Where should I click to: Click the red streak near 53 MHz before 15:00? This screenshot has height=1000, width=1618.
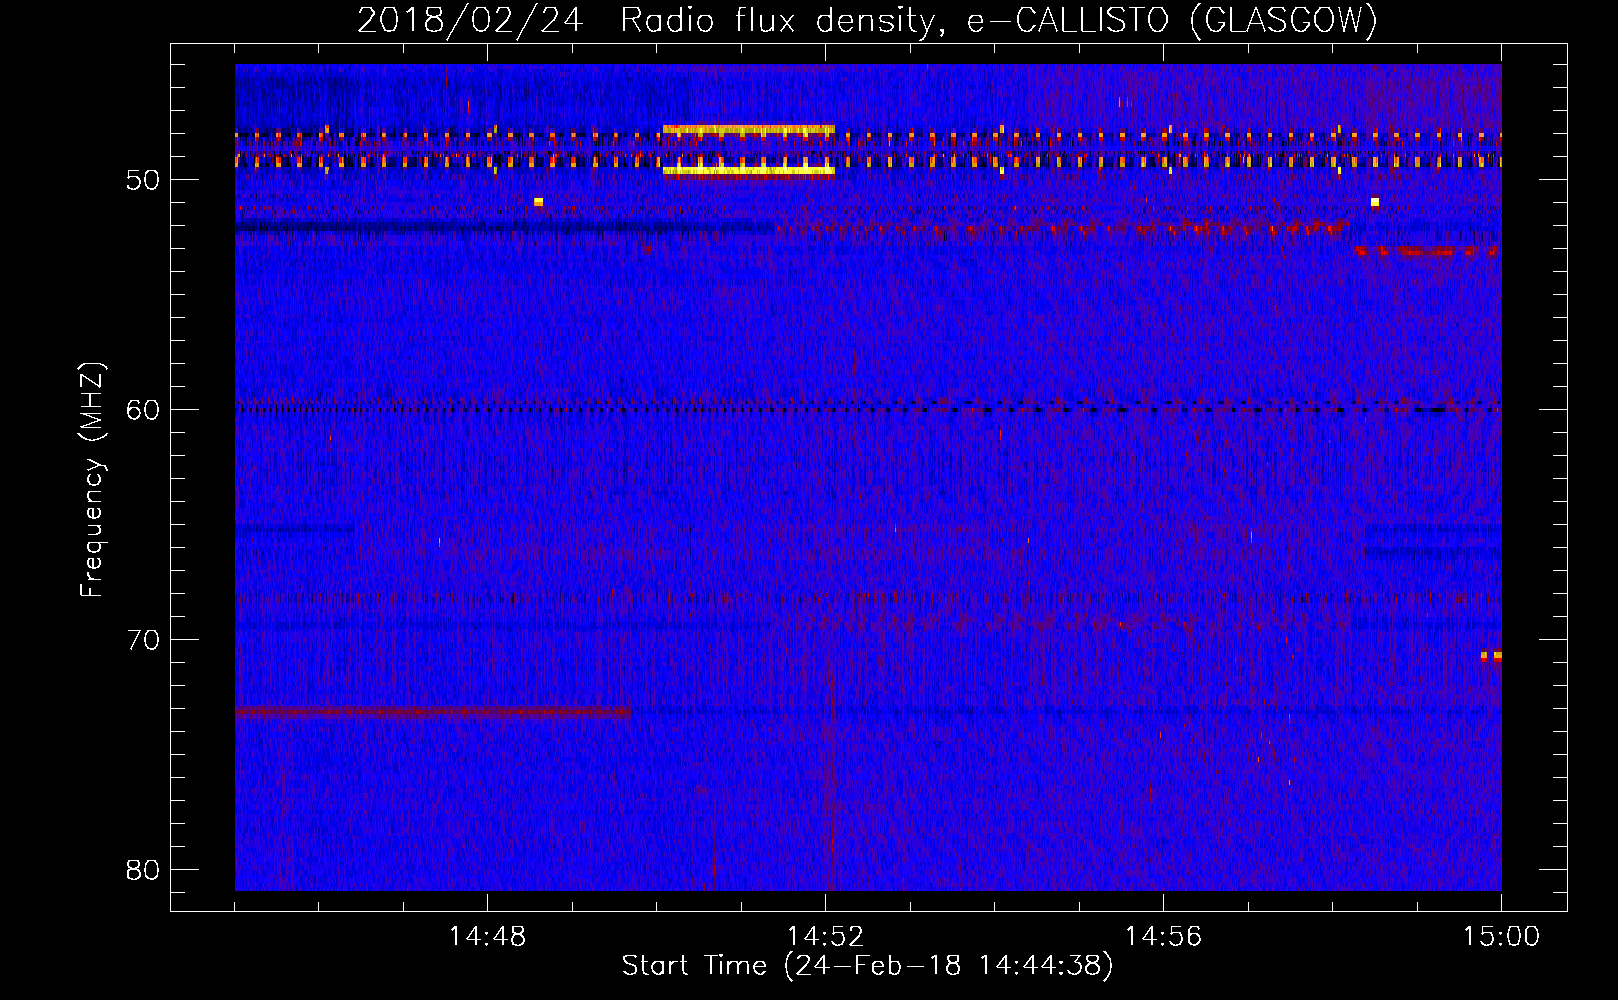click(x=1426, y=251)
